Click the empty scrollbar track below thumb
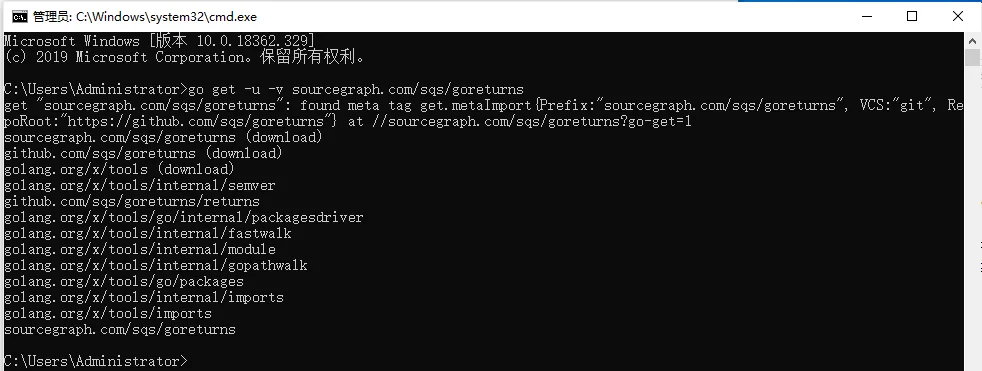982x371 pixels. (972, 219)
